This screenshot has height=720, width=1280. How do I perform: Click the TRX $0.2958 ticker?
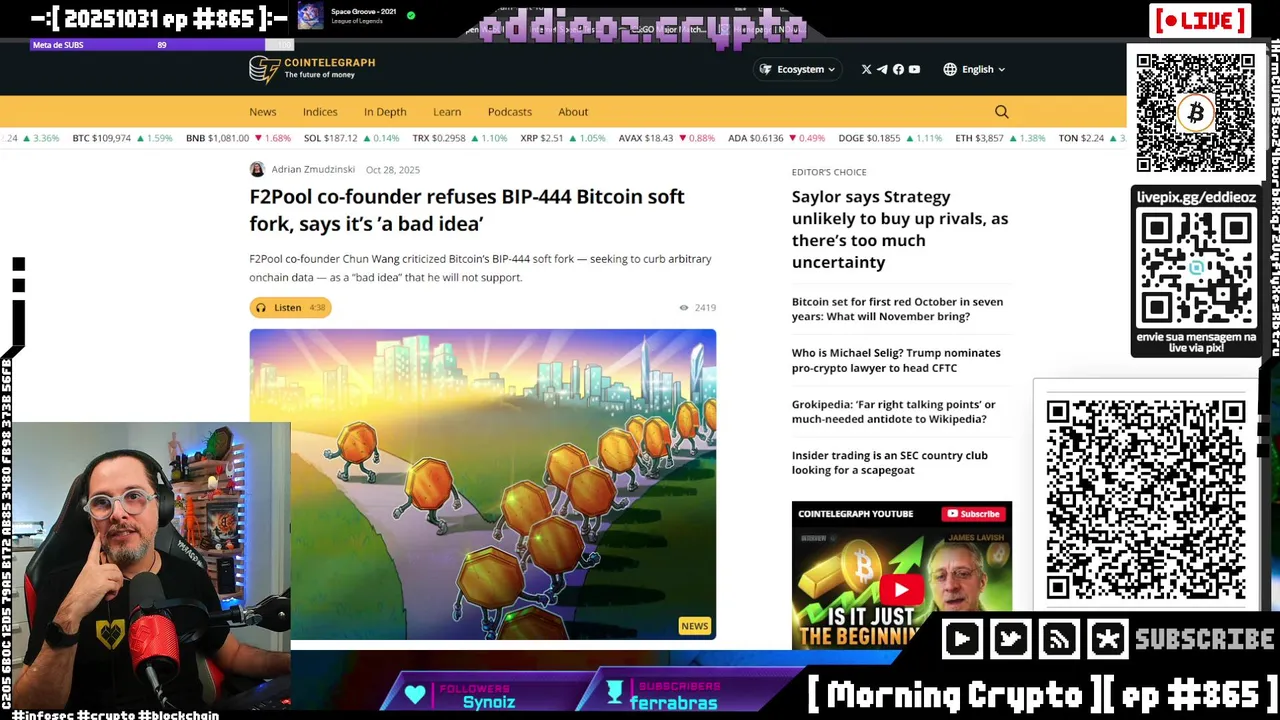point(460,138)
